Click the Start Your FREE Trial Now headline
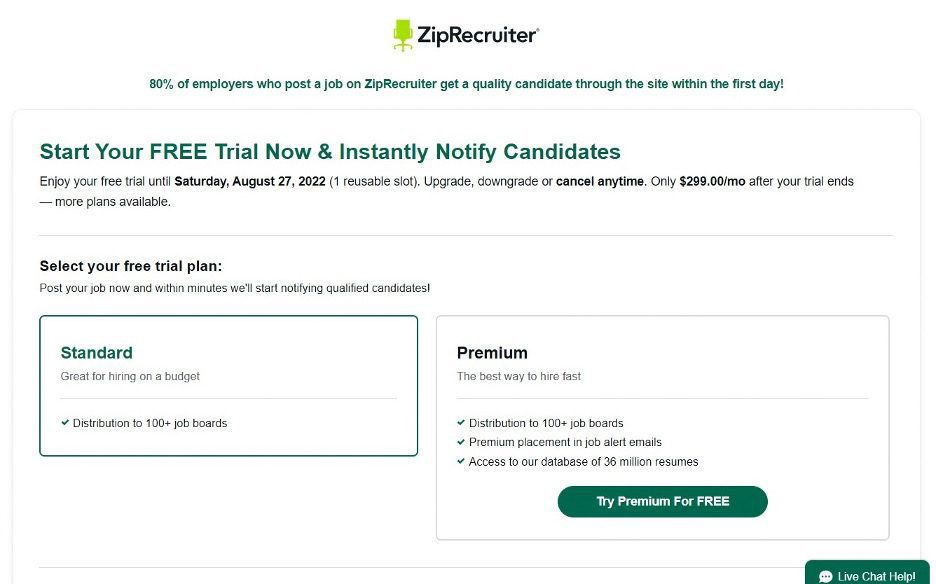Screen dimensions: 936x584 (x=330, y=152)
